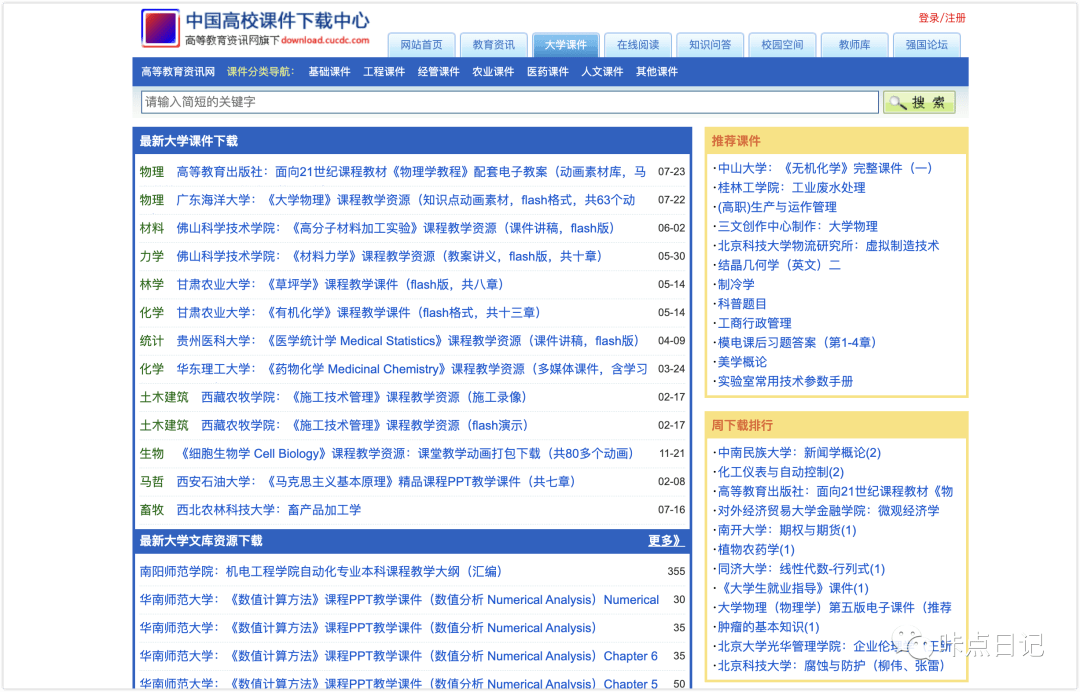Open the 科普题目 link

(x=742, y=304)
